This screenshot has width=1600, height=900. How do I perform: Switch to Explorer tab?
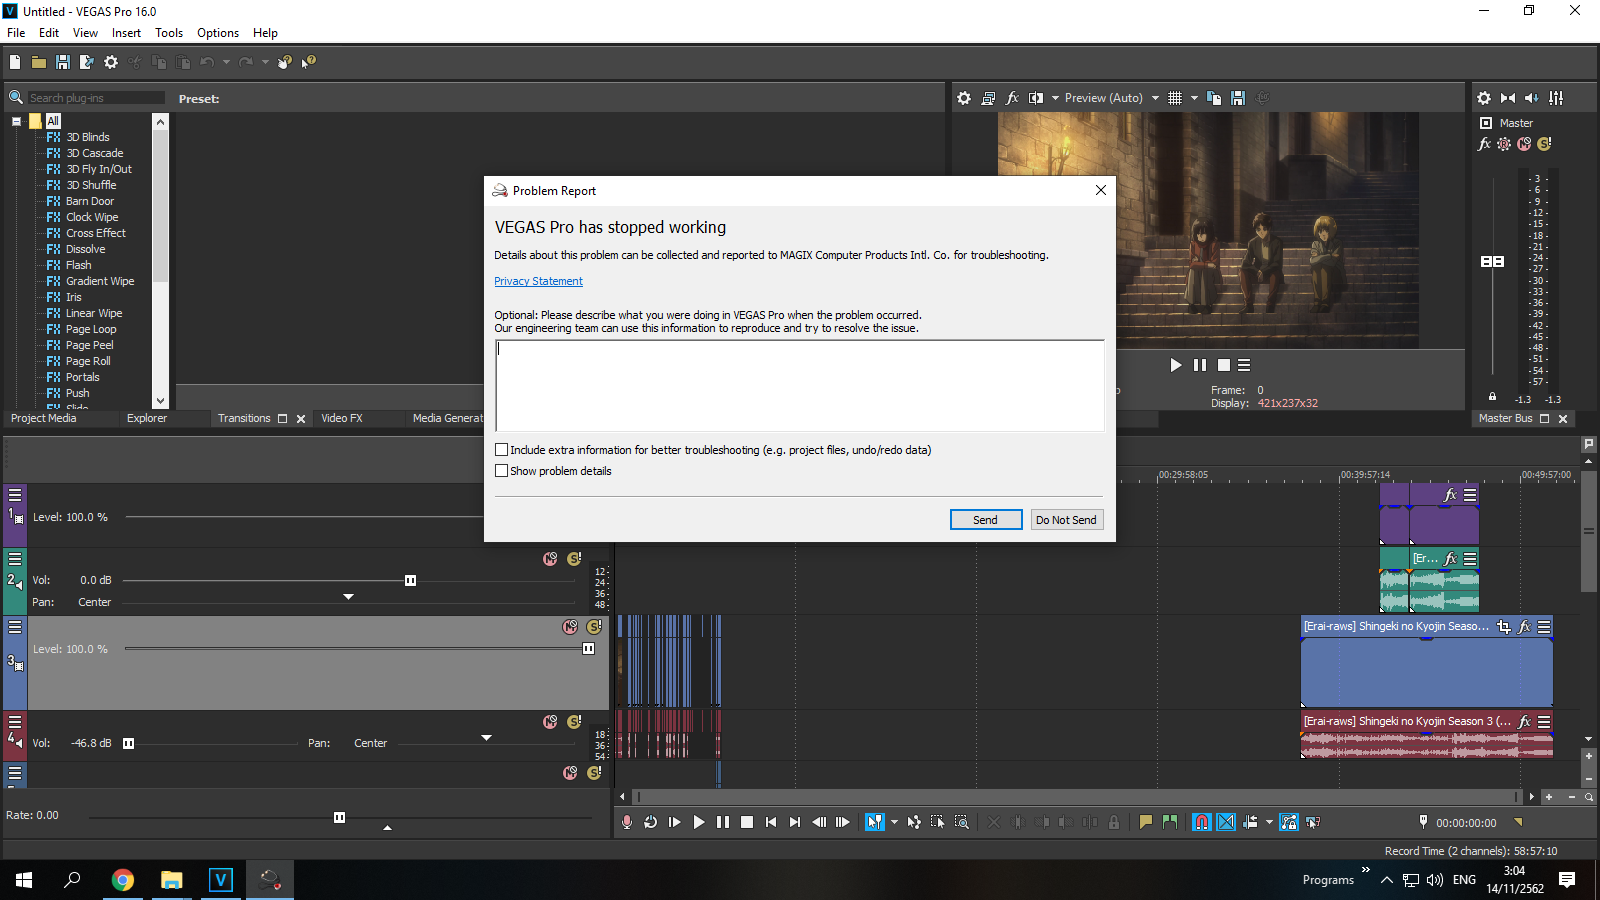pos(147,418)
